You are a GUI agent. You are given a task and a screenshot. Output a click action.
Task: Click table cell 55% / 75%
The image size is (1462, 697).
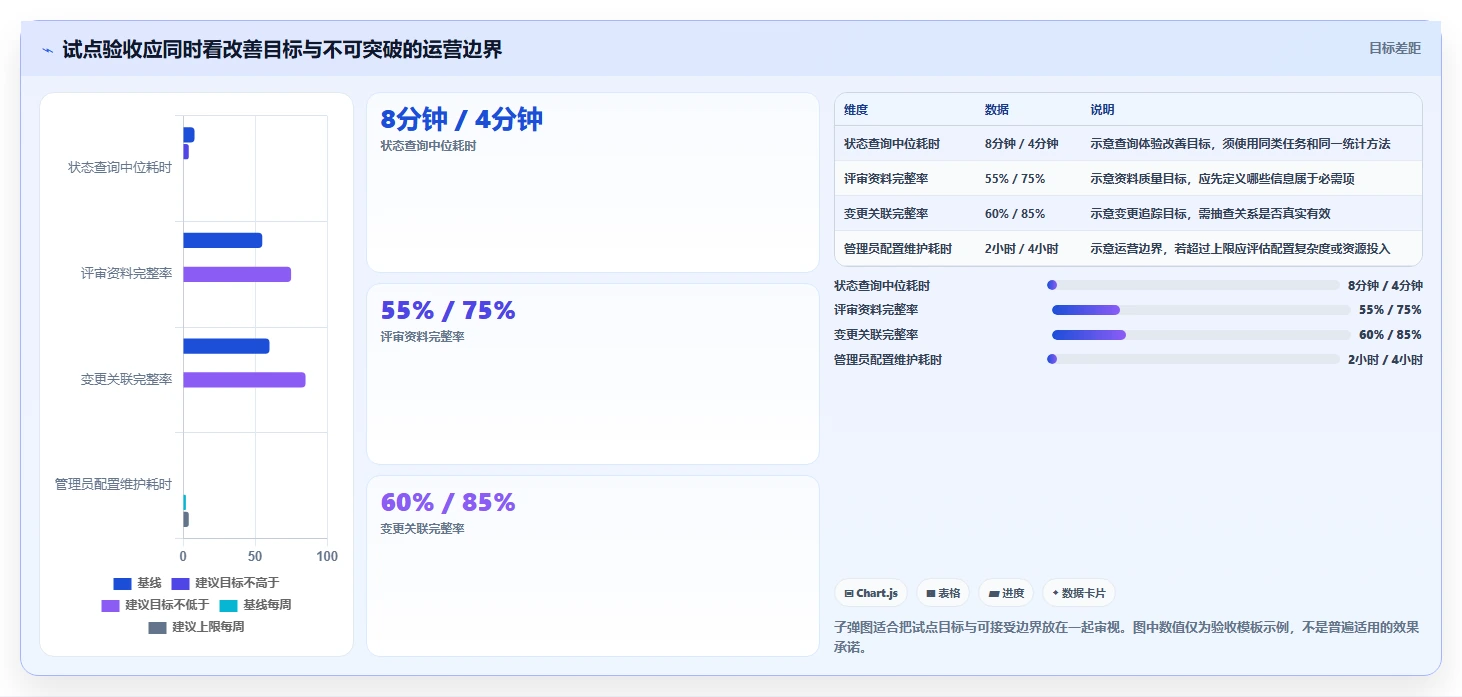click(x=1014, y=179)
